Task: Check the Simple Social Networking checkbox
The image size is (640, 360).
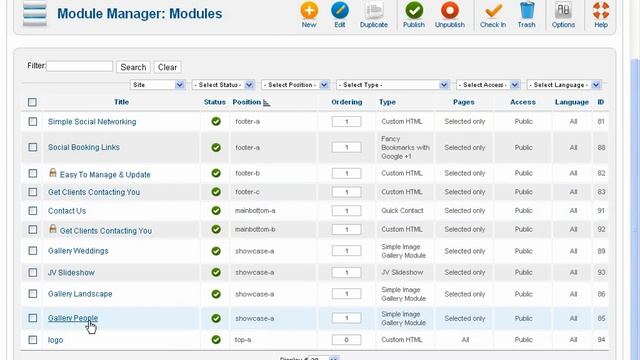Action: coord(33,122)
